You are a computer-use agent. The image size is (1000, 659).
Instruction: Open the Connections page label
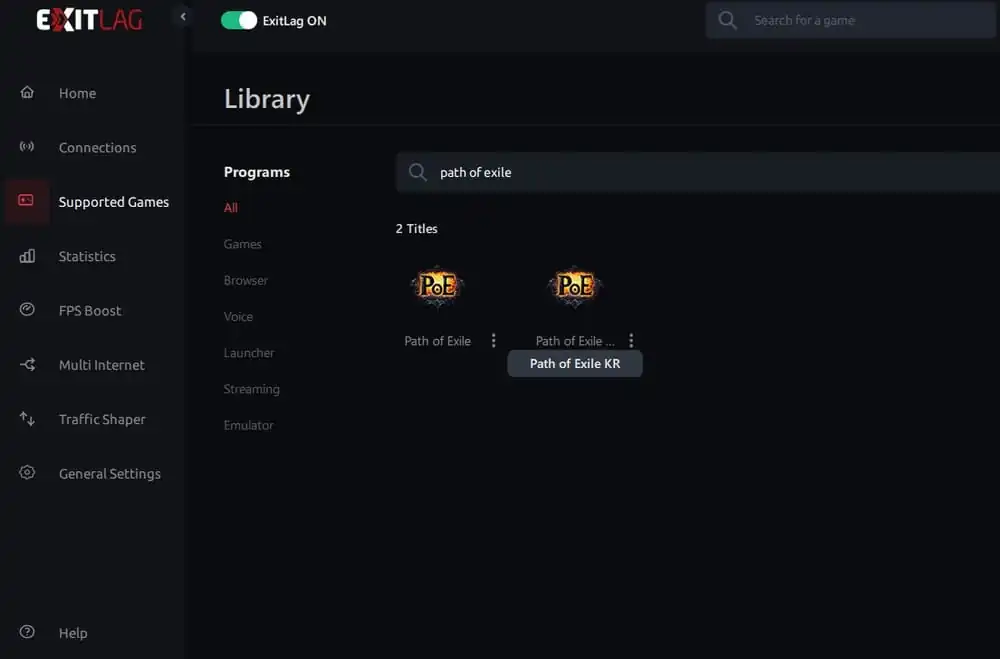click(98, 147)
